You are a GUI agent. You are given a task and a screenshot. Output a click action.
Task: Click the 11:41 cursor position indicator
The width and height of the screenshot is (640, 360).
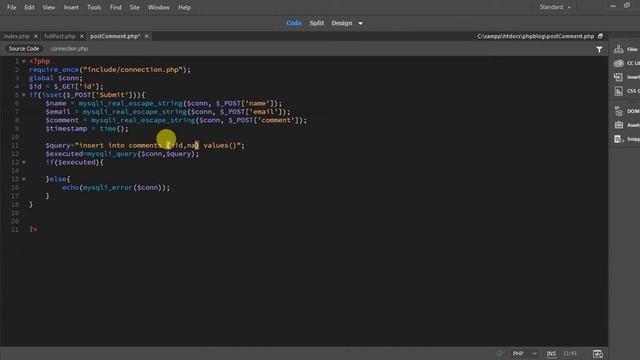(570, 353)
